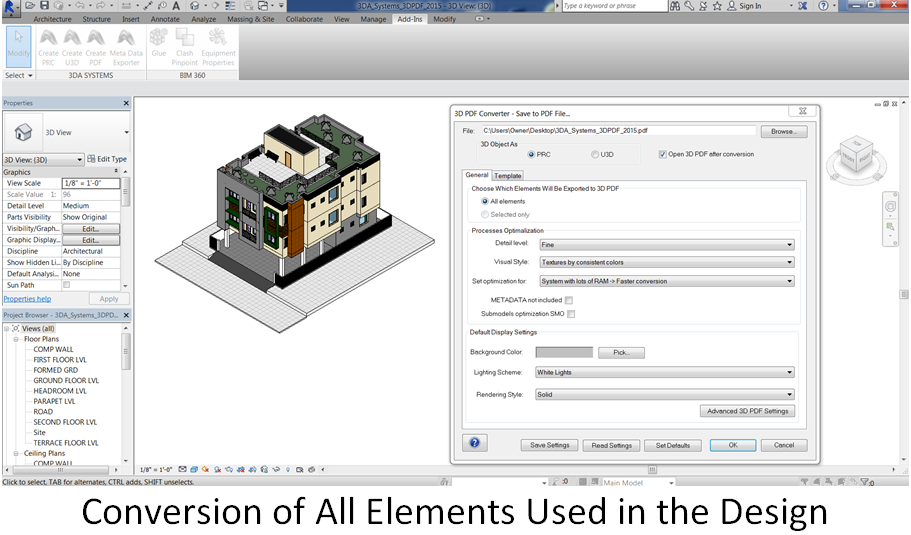The height and width of the screenshot is (535, 911).
Task: Click the Browse... button
Action: coord(784,132)
